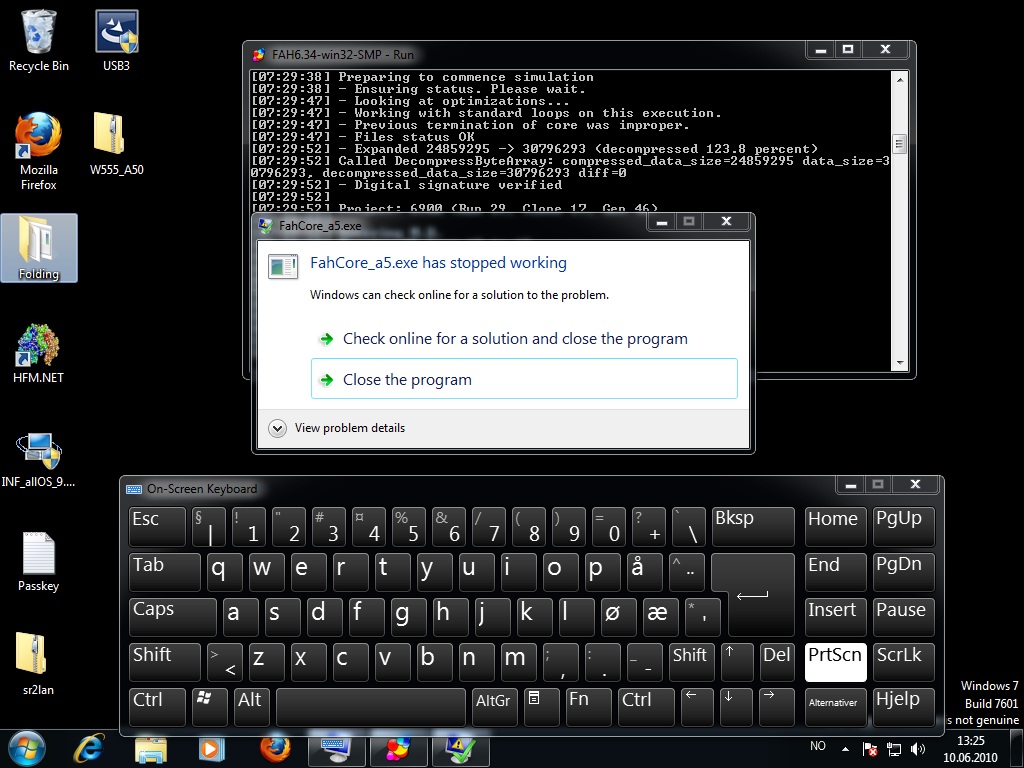Open the USB3 installer desktop icon
This screenshot has width=1024, height=768.
(116, 40)
